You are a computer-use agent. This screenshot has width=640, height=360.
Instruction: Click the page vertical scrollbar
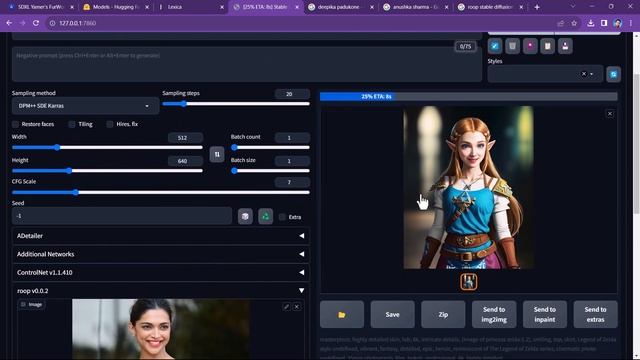point(636,143)
